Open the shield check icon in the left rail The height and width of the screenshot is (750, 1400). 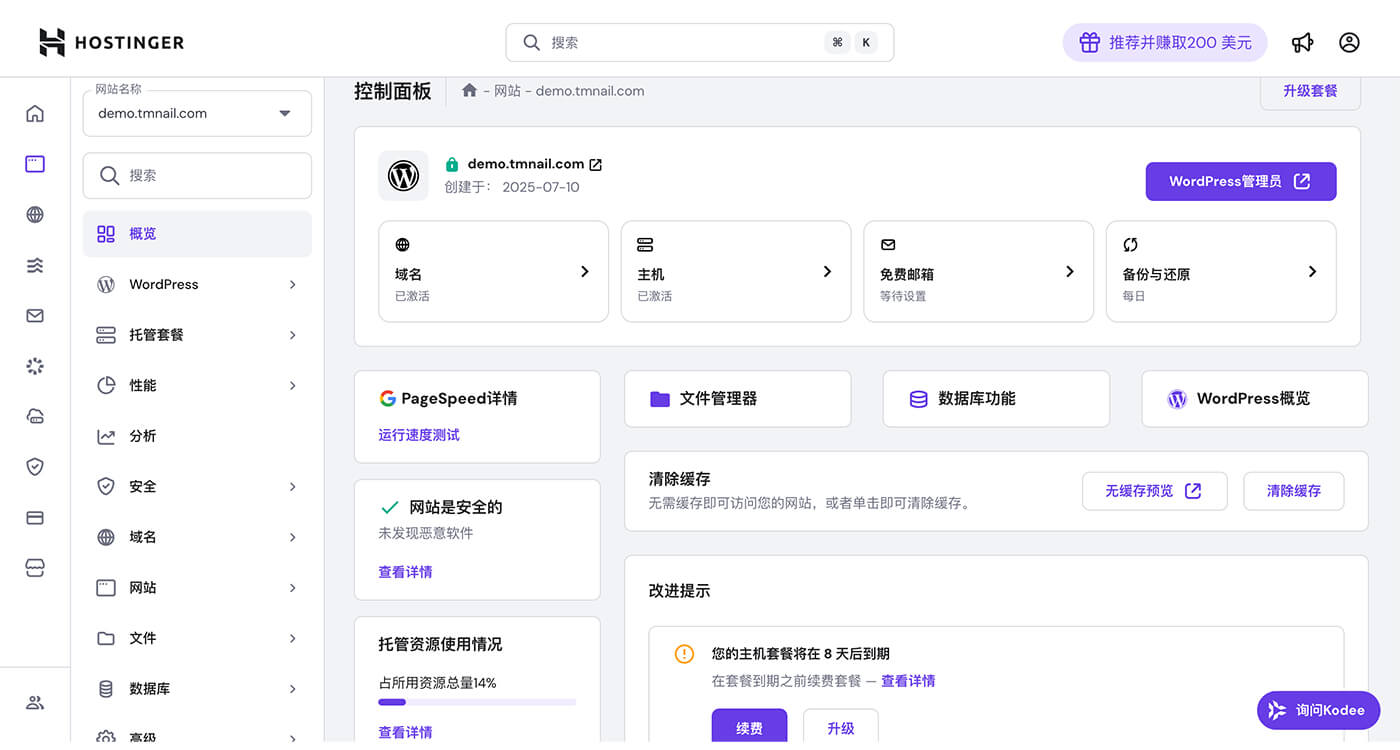pos(35,467)
